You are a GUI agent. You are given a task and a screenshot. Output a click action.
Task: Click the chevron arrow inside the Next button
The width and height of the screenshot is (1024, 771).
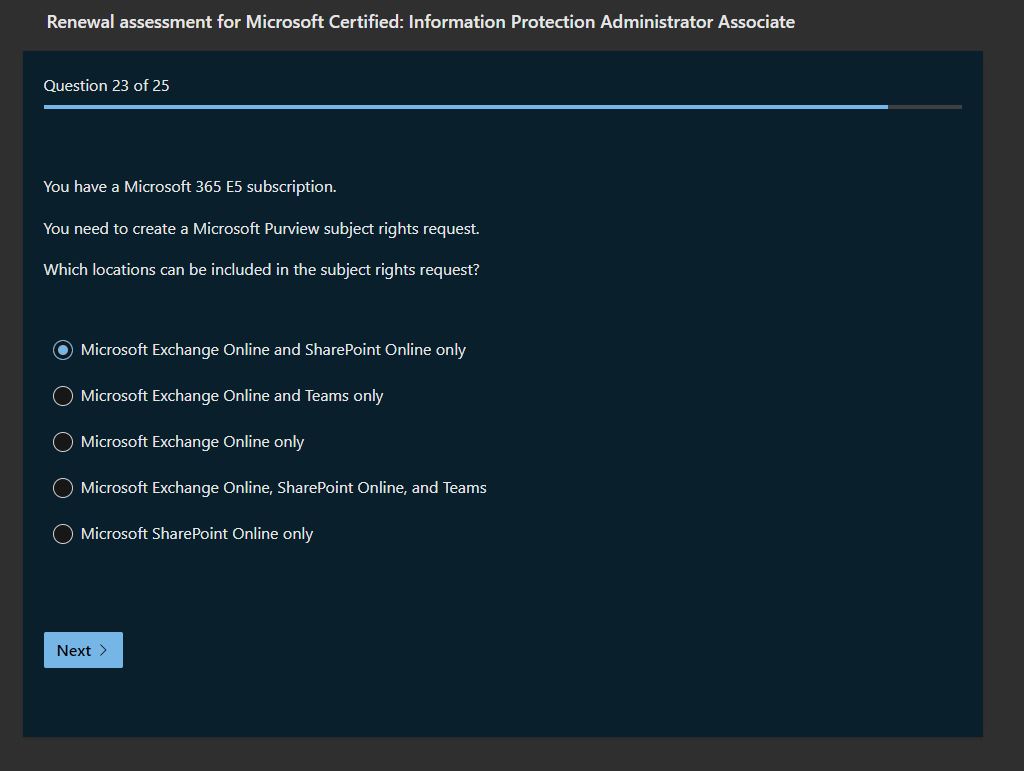tap(104, 650)
